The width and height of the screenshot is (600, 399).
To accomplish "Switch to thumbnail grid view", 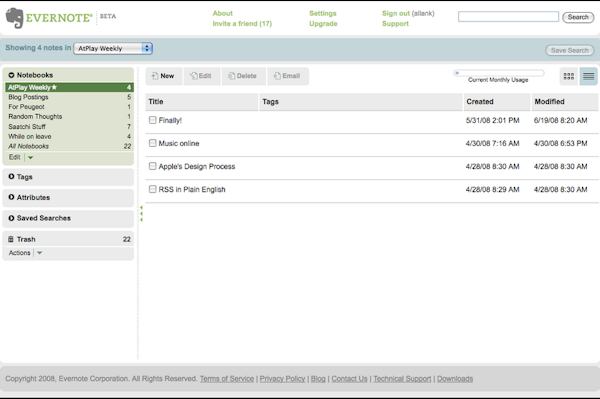I will (x=569, y=76).
